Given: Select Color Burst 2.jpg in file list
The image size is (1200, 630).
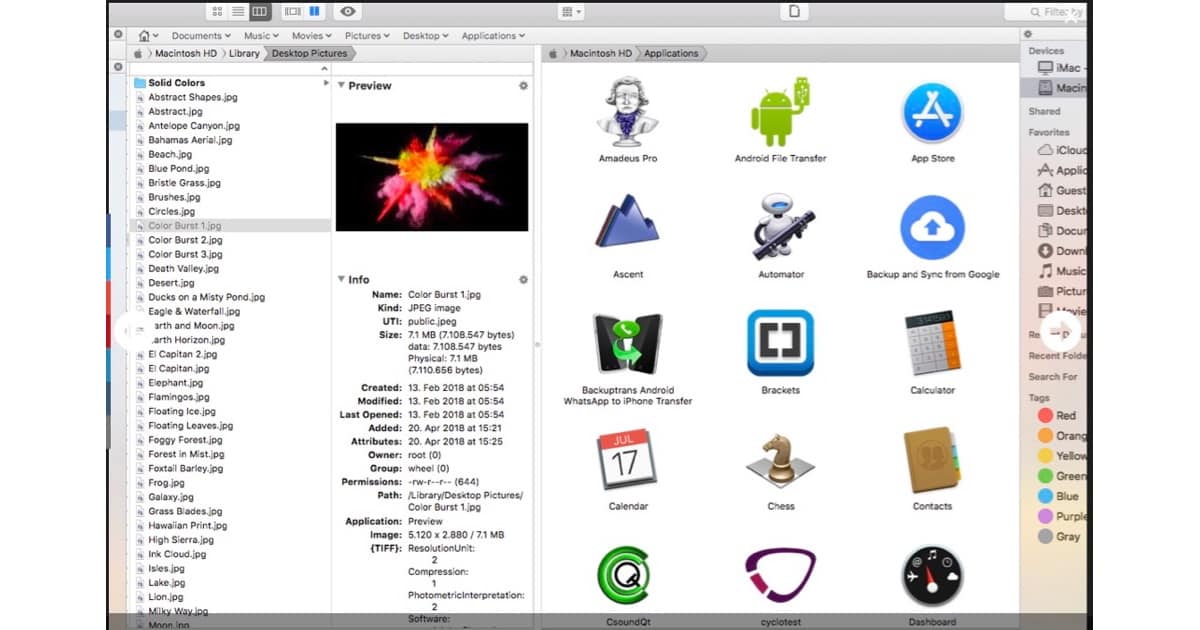Looking at the screenshot, I should point(185,240).
